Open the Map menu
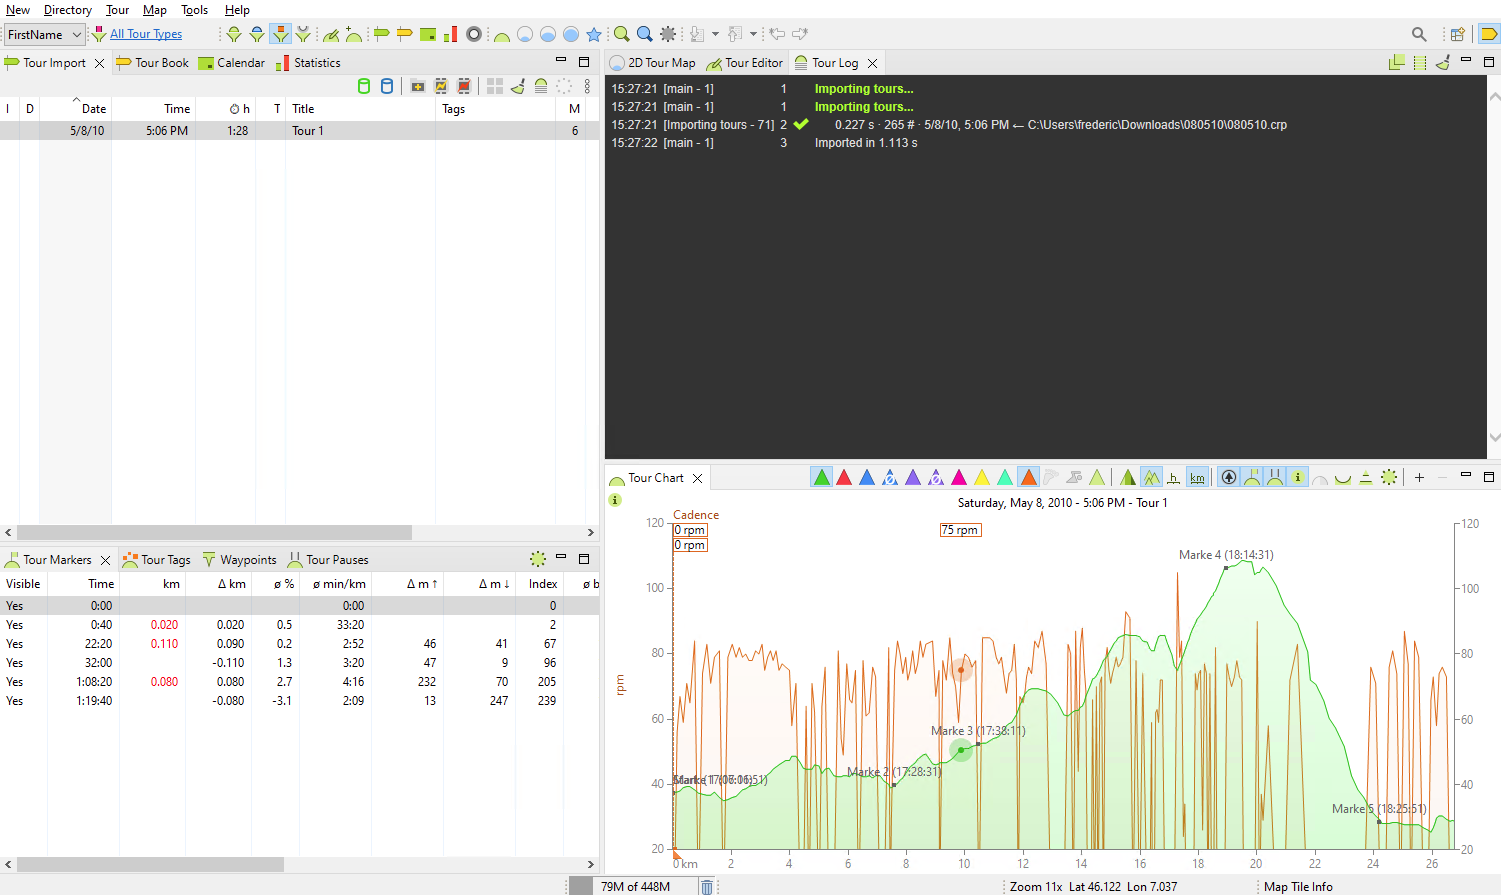This screenshot has width=1501, height=895. coord(154,9)
